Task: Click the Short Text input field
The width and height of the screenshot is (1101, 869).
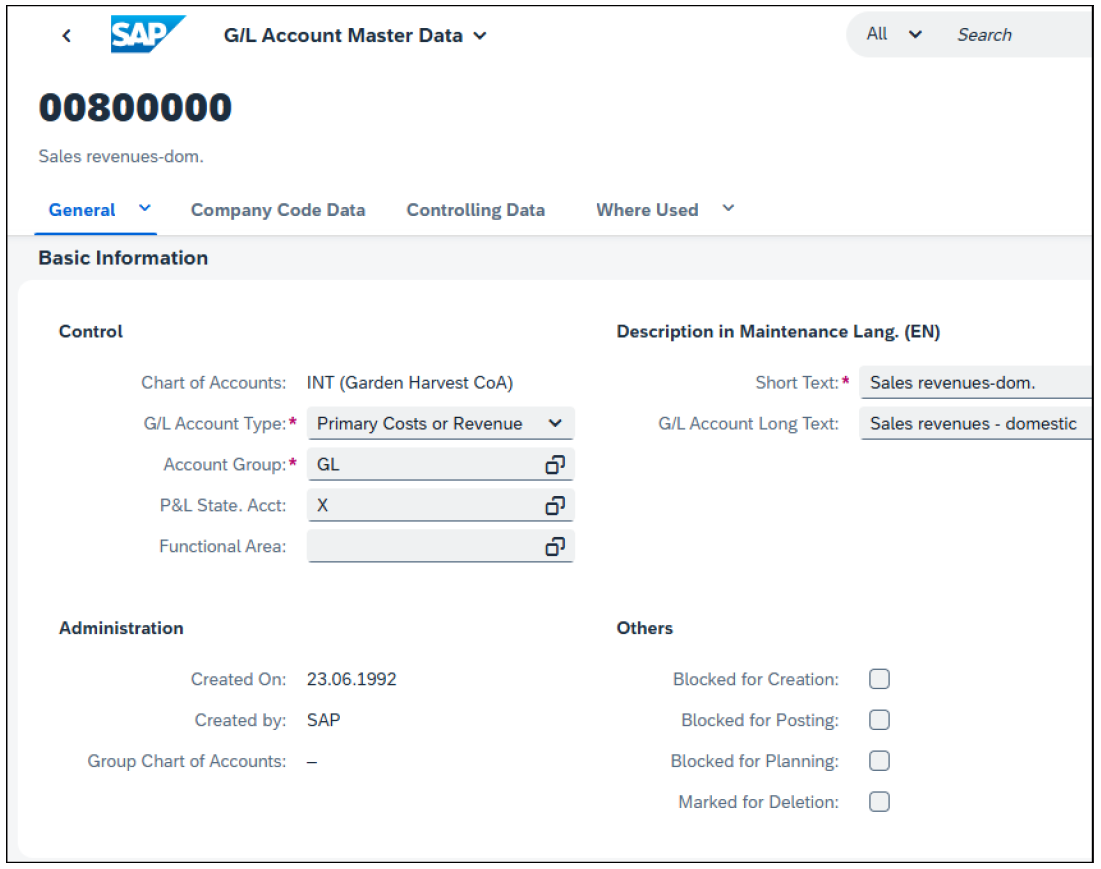Action: [x=975, y=383]
